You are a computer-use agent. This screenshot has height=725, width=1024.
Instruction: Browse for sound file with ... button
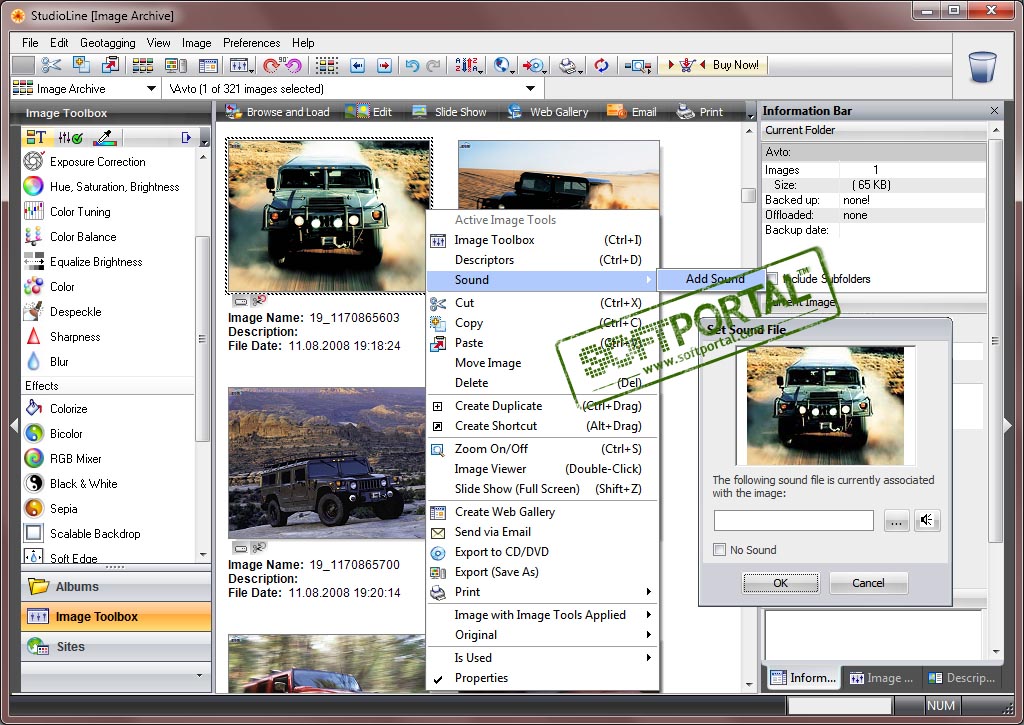tap(896, 521)
